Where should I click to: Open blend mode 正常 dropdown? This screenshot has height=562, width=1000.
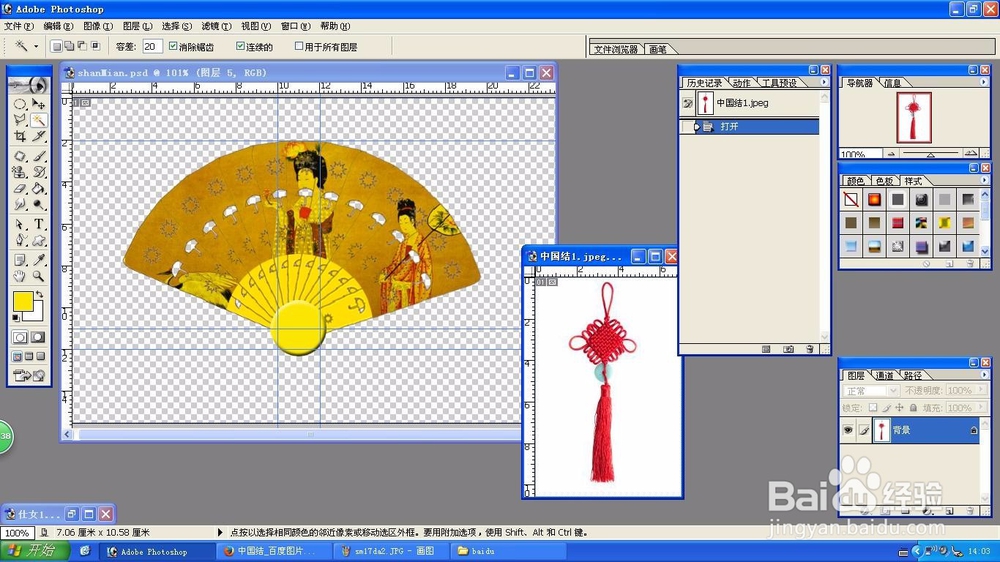tap(871, 390)
